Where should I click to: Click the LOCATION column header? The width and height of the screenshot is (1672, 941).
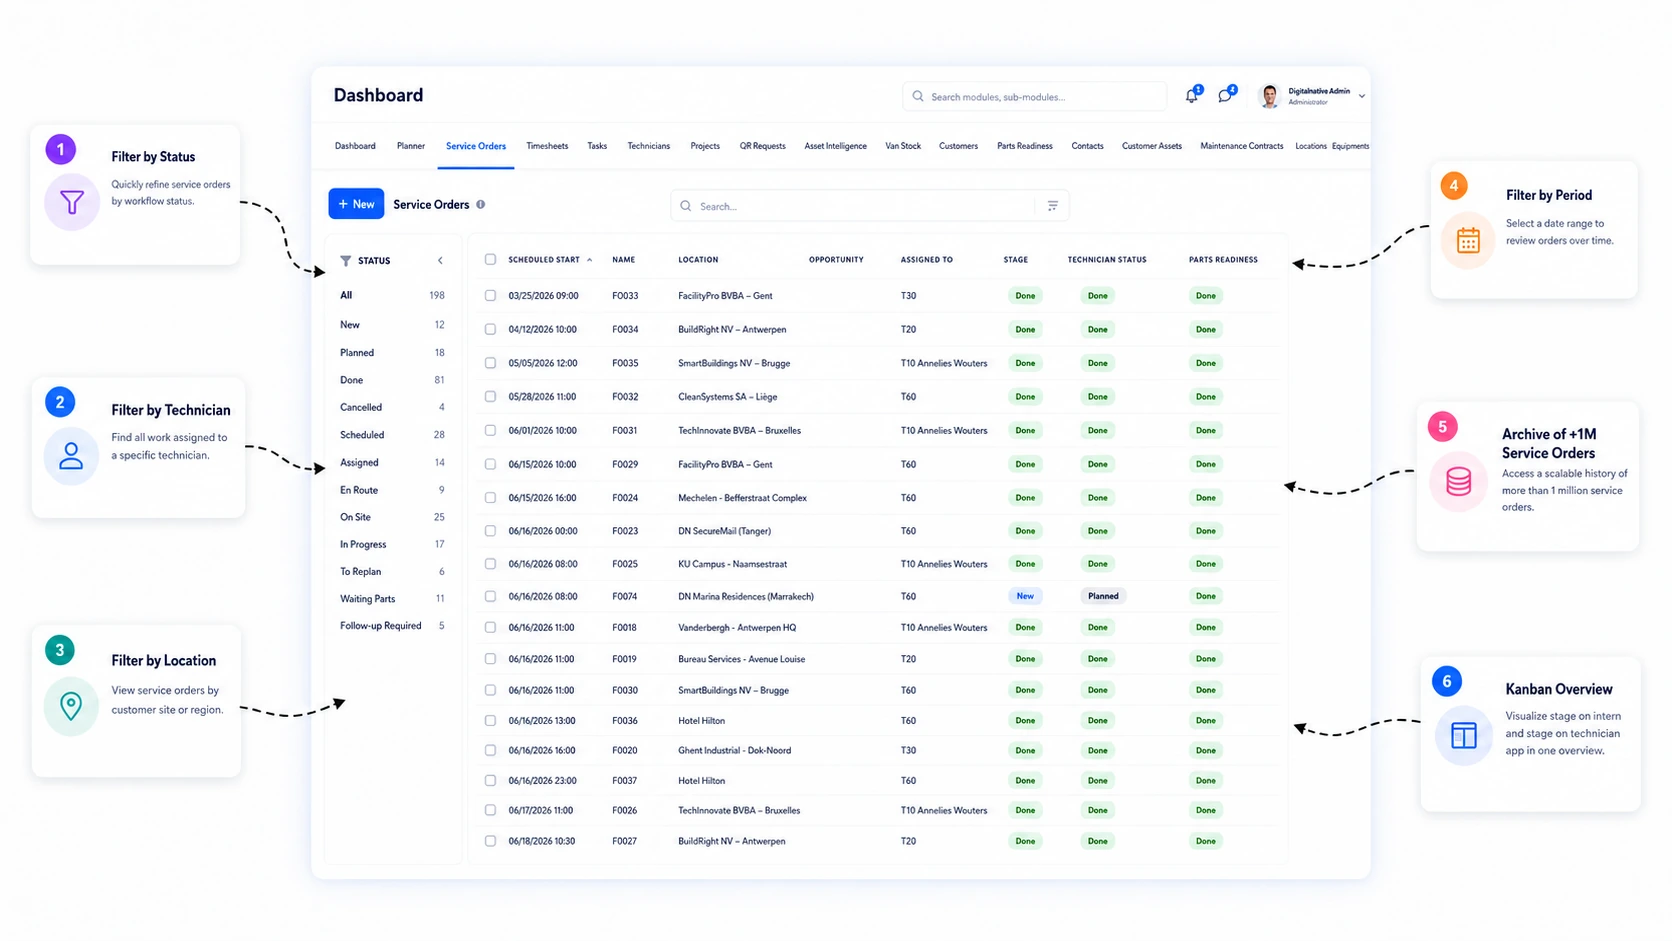[x=698, y=260]
